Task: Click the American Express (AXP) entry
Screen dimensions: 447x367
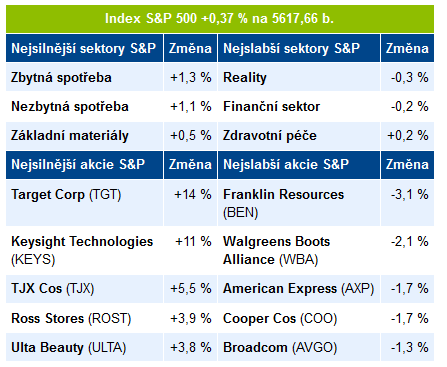Action: [299, 289]
